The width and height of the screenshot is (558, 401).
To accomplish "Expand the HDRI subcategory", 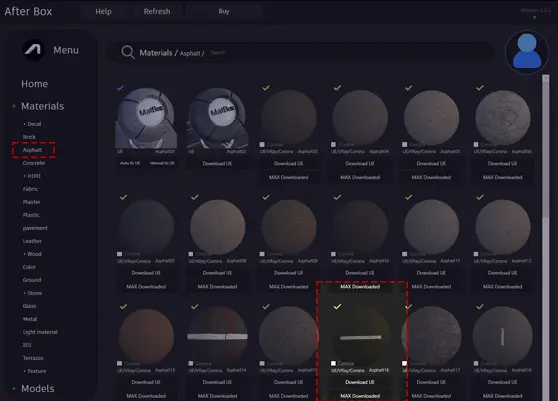I will coord(32,176).
